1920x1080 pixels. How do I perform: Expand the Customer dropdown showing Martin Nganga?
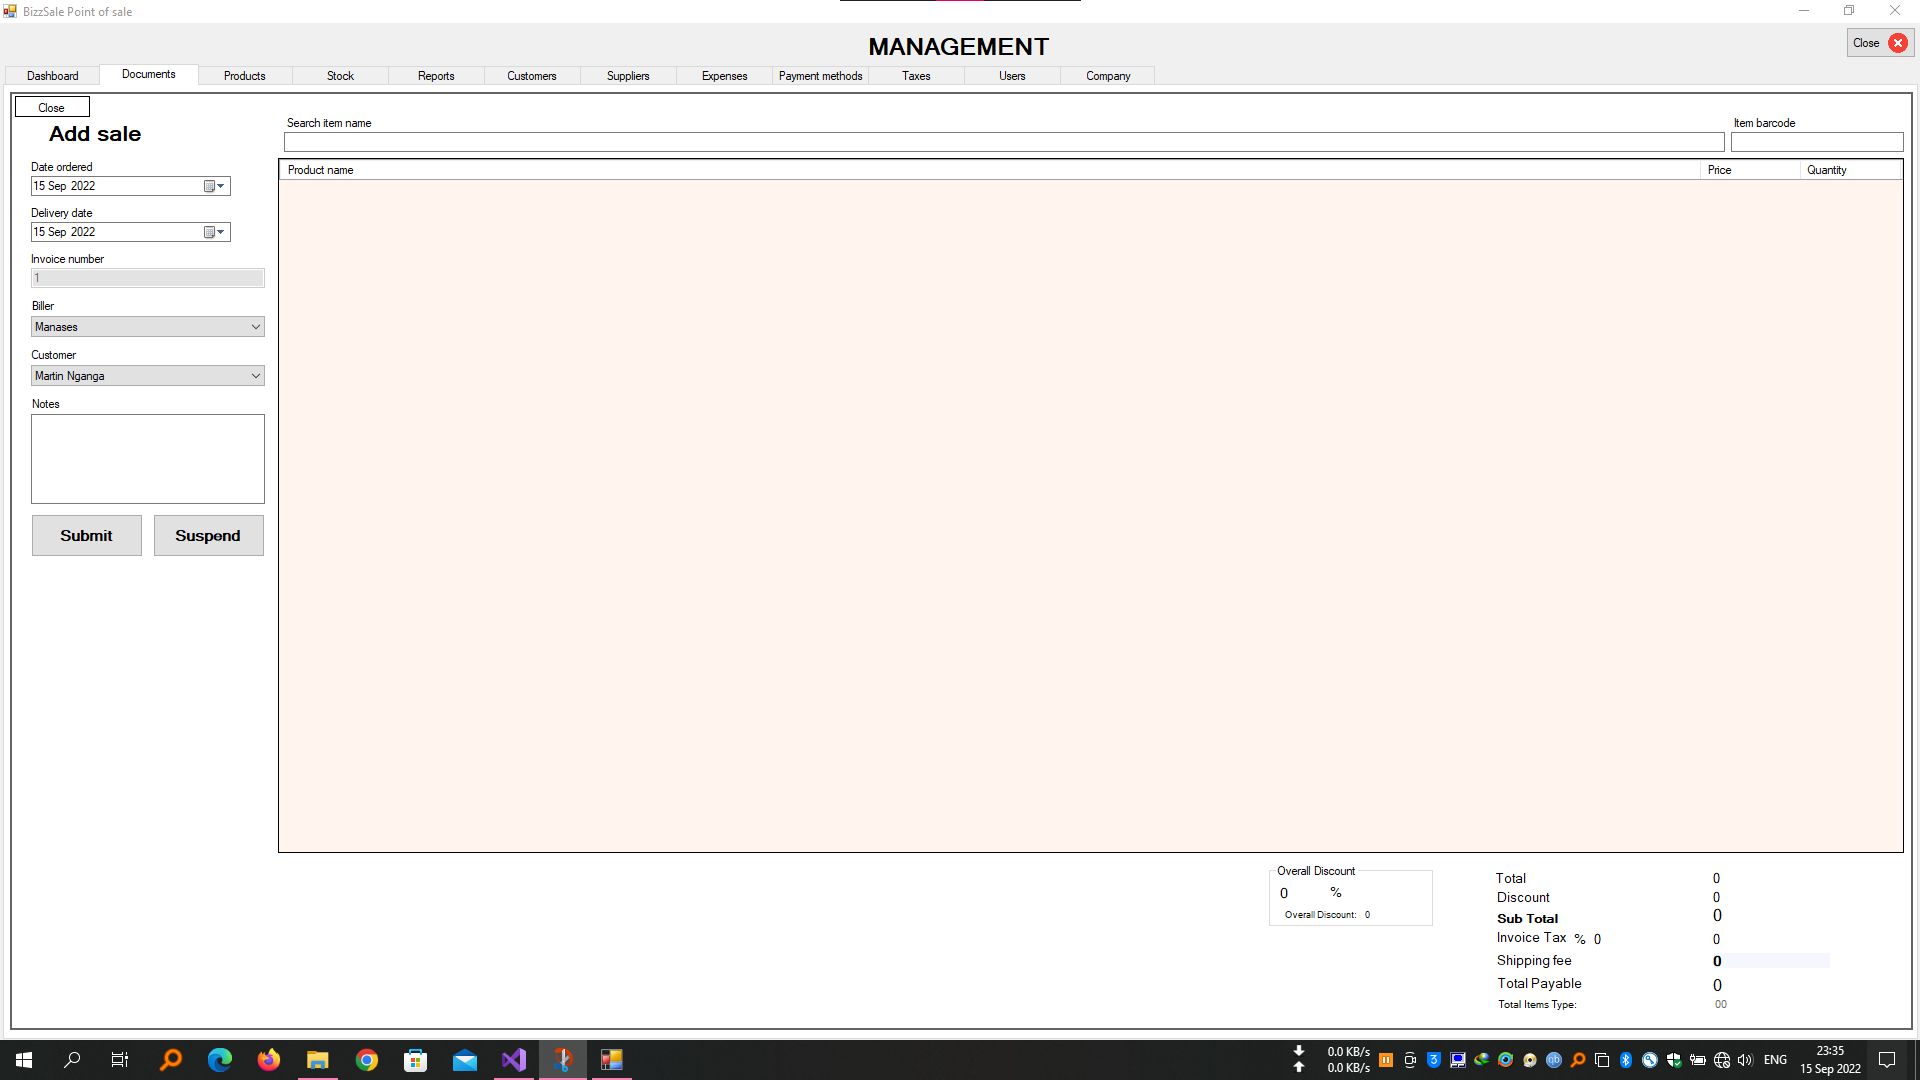tap(255, 376)
